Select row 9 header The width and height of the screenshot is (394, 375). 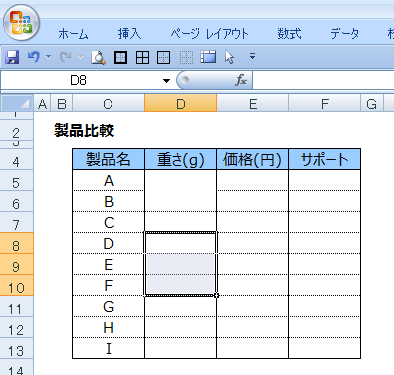click(x=16, y=264)
